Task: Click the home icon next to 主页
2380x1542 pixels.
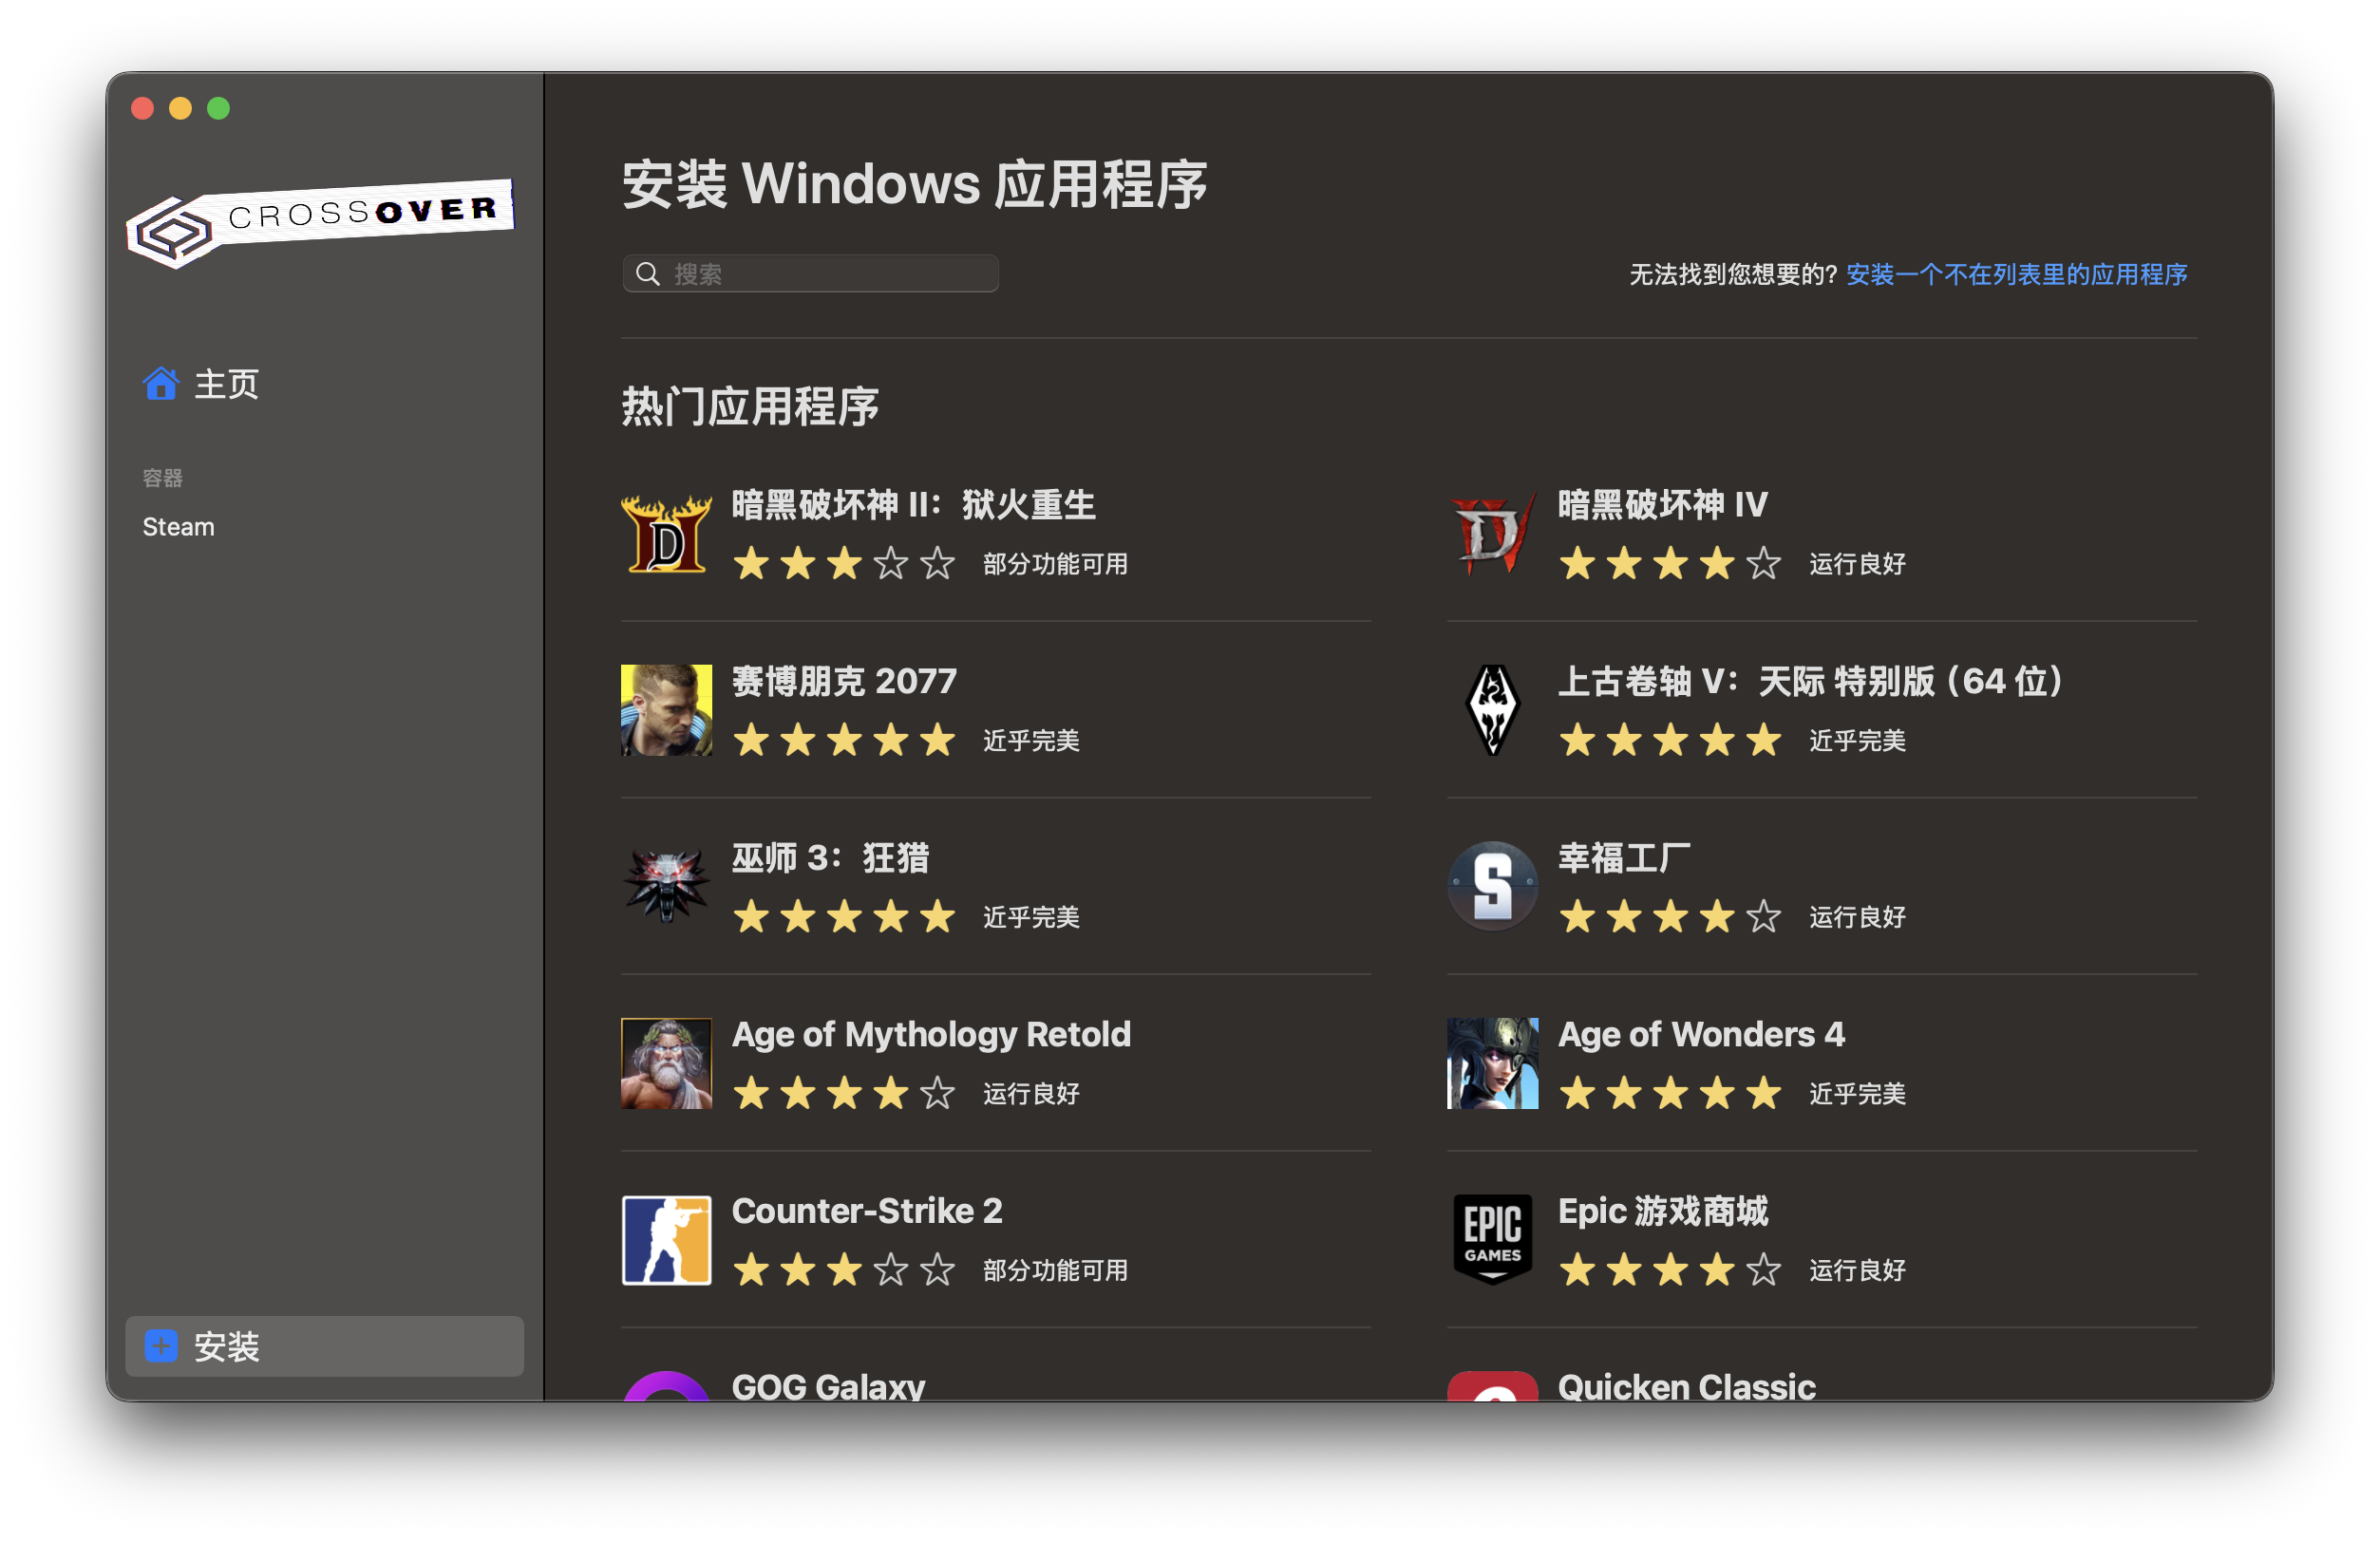Action: point(160,383)
